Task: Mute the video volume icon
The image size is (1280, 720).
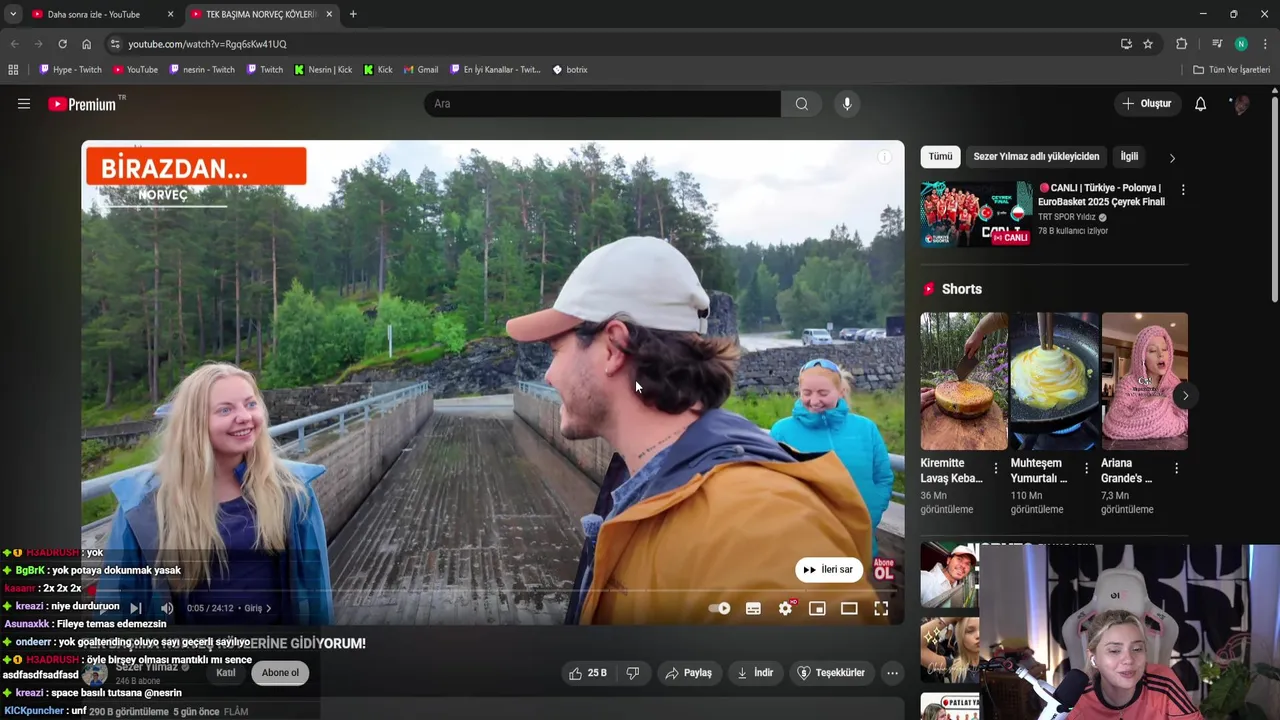Action: pyautogui.click(x=167, y=608)
